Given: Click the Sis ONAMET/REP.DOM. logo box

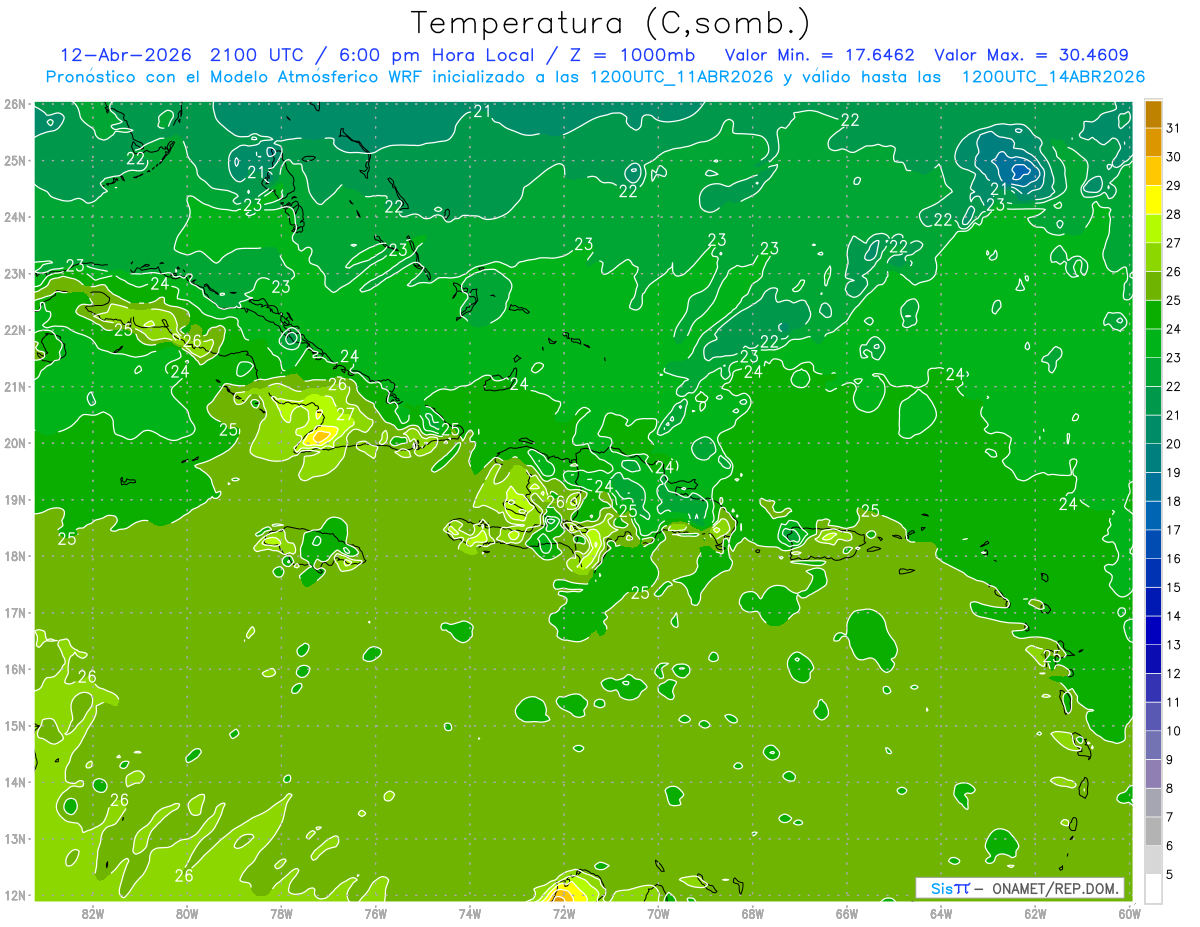Looking at the screenshot, I should point(1020,888).
